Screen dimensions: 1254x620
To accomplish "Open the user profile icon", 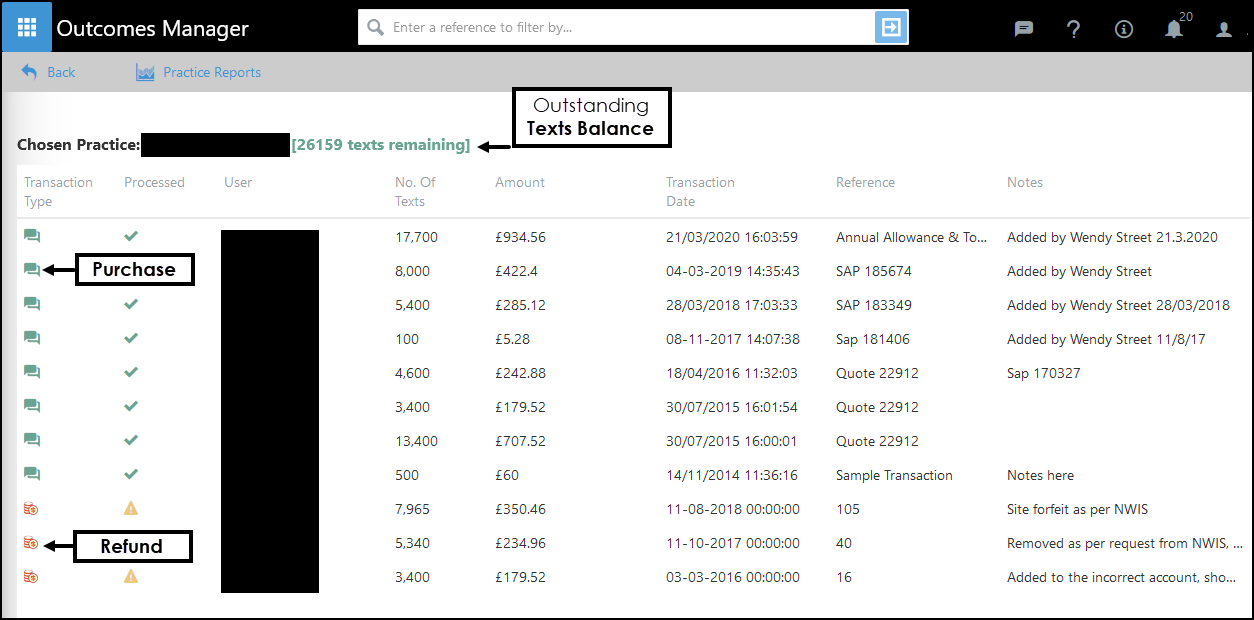I will (1224, 29).
